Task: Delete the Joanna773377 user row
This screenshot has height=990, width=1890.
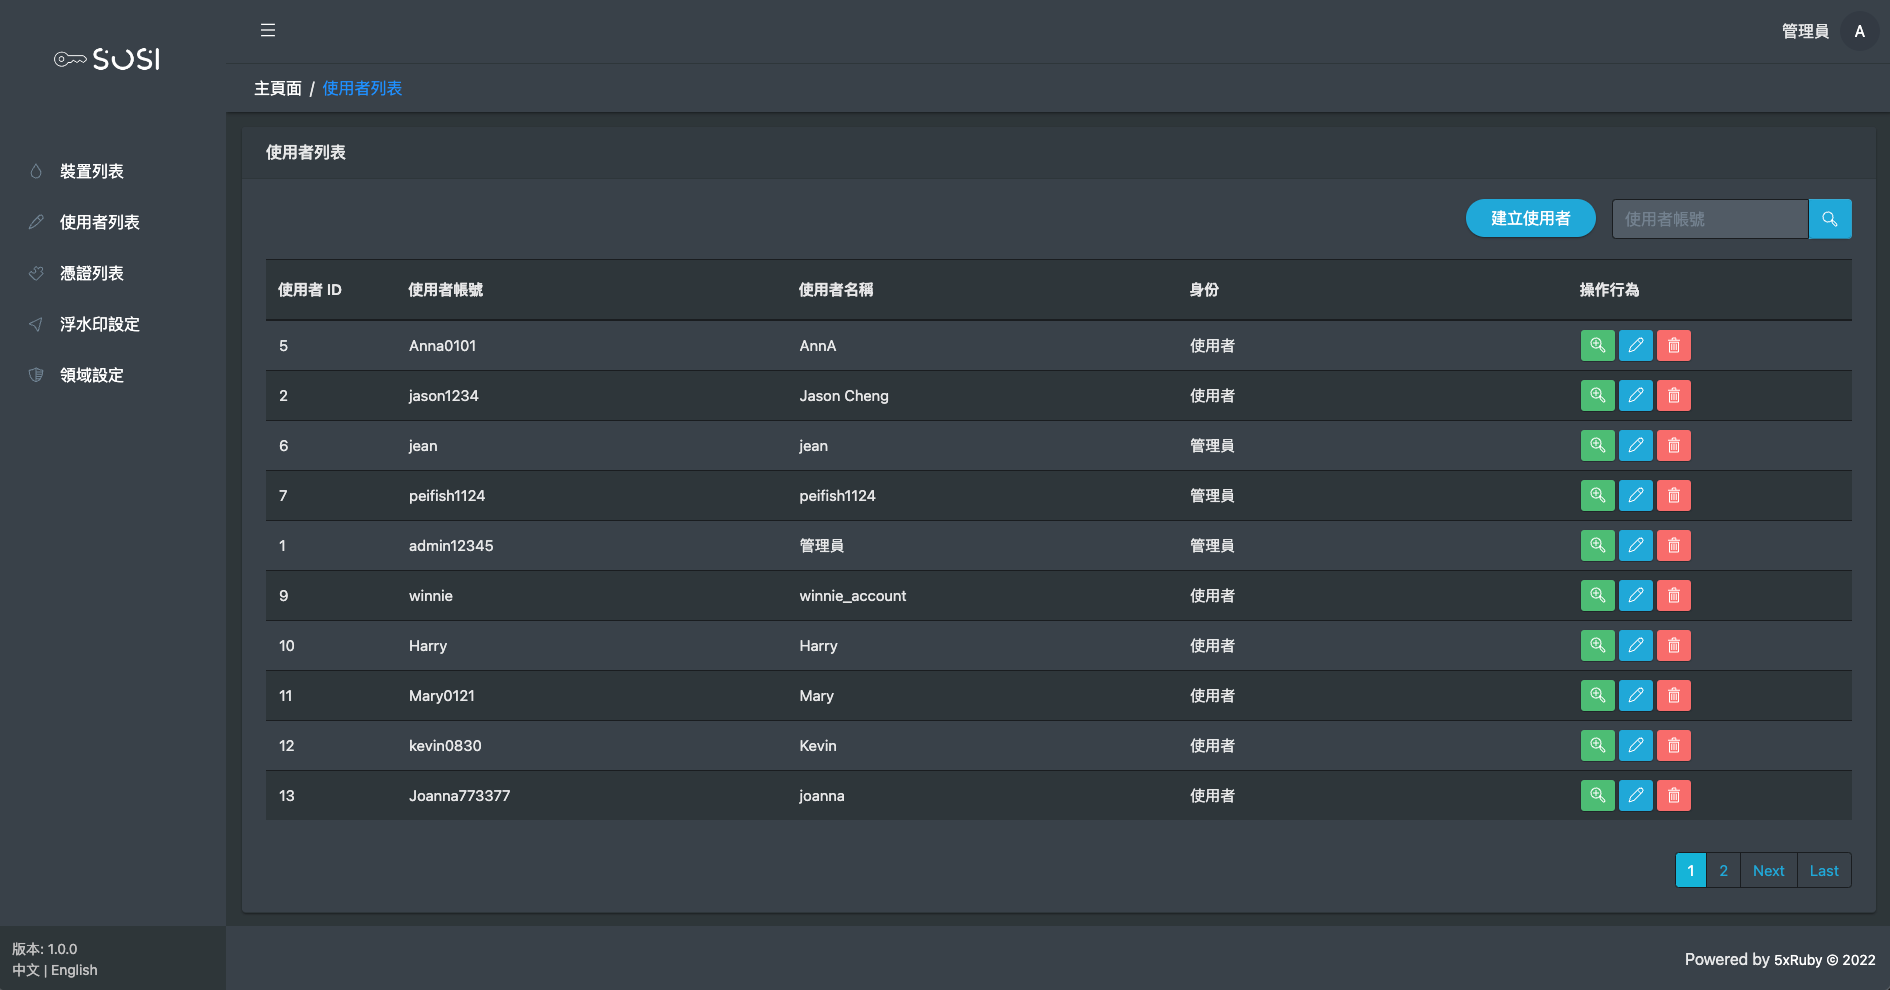Action: [x=1673, y=796]
